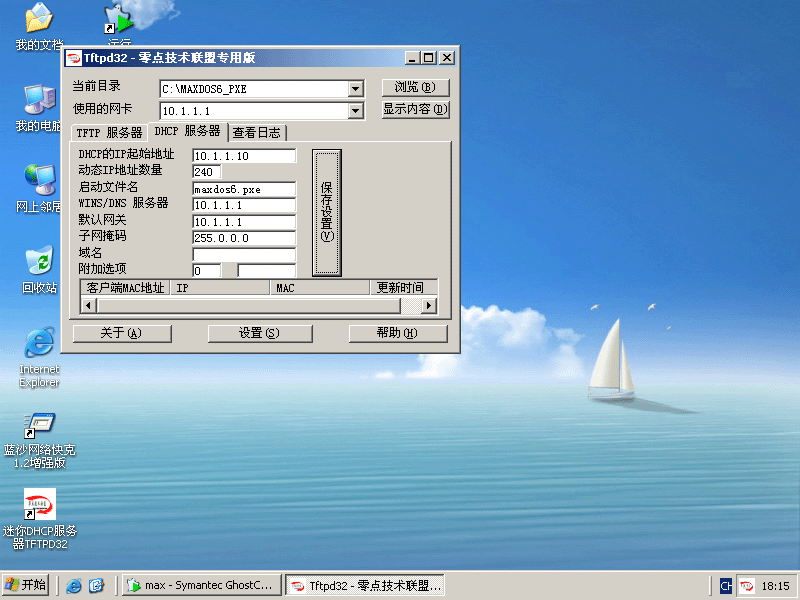Click 保存设置(V) save settings button
Screen dimensions: 800x600
[x=326, y=212]
